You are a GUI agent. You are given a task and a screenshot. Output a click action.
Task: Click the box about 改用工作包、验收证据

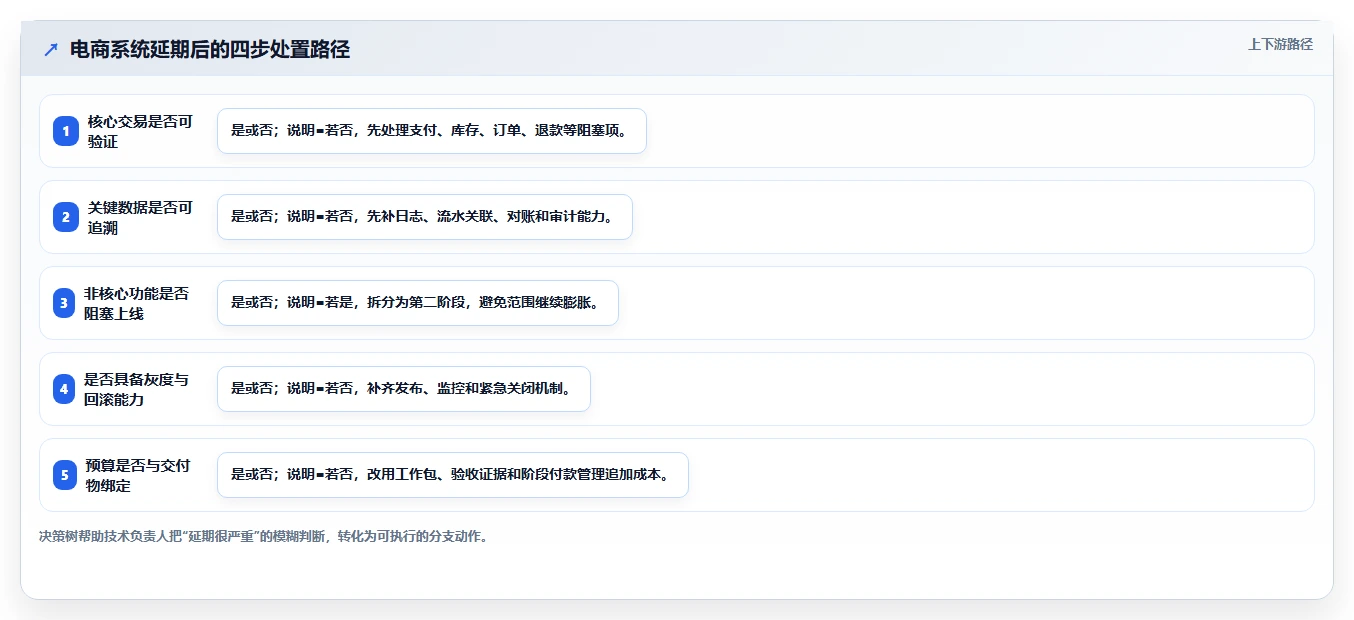pyautogui.click(x=453, y=475)
